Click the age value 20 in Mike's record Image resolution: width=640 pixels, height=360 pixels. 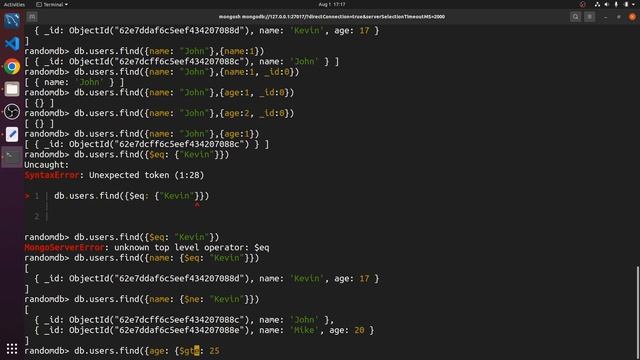coord(359,330)
